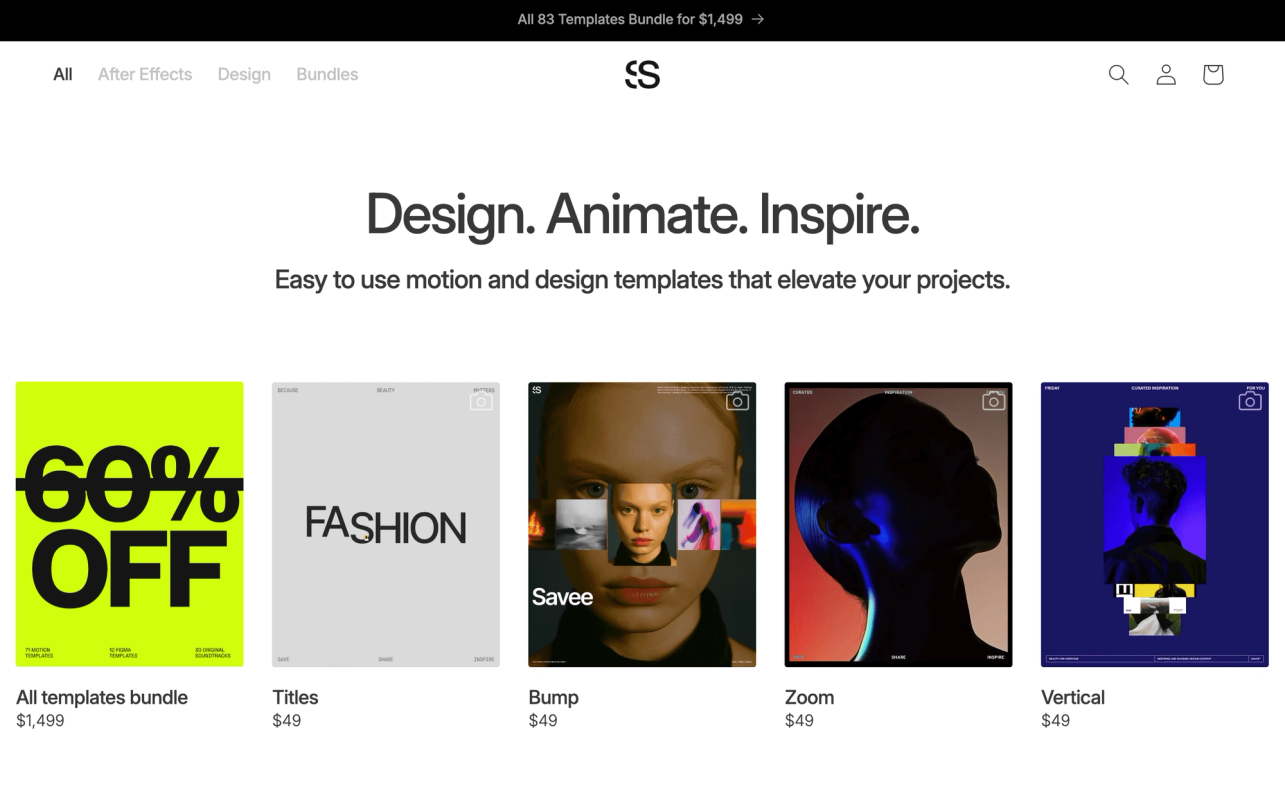This screenshot has height=800, width=1285.
Task: Open the Bump product name link
Action: click(553, 697)
